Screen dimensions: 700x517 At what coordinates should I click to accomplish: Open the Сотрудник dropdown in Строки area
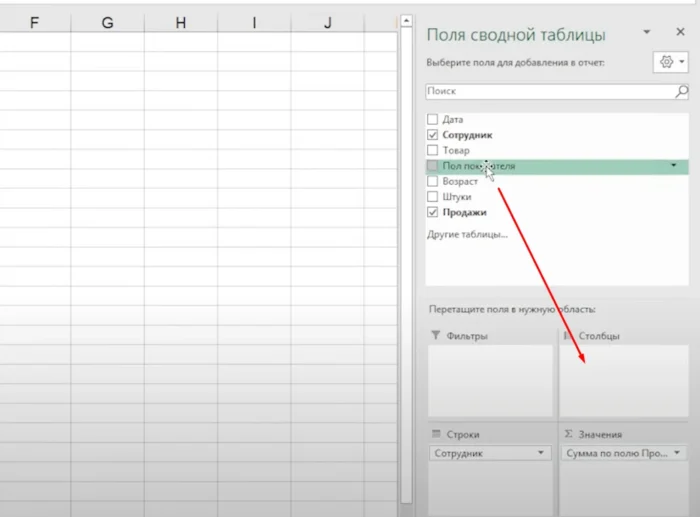tap(541, 453)
